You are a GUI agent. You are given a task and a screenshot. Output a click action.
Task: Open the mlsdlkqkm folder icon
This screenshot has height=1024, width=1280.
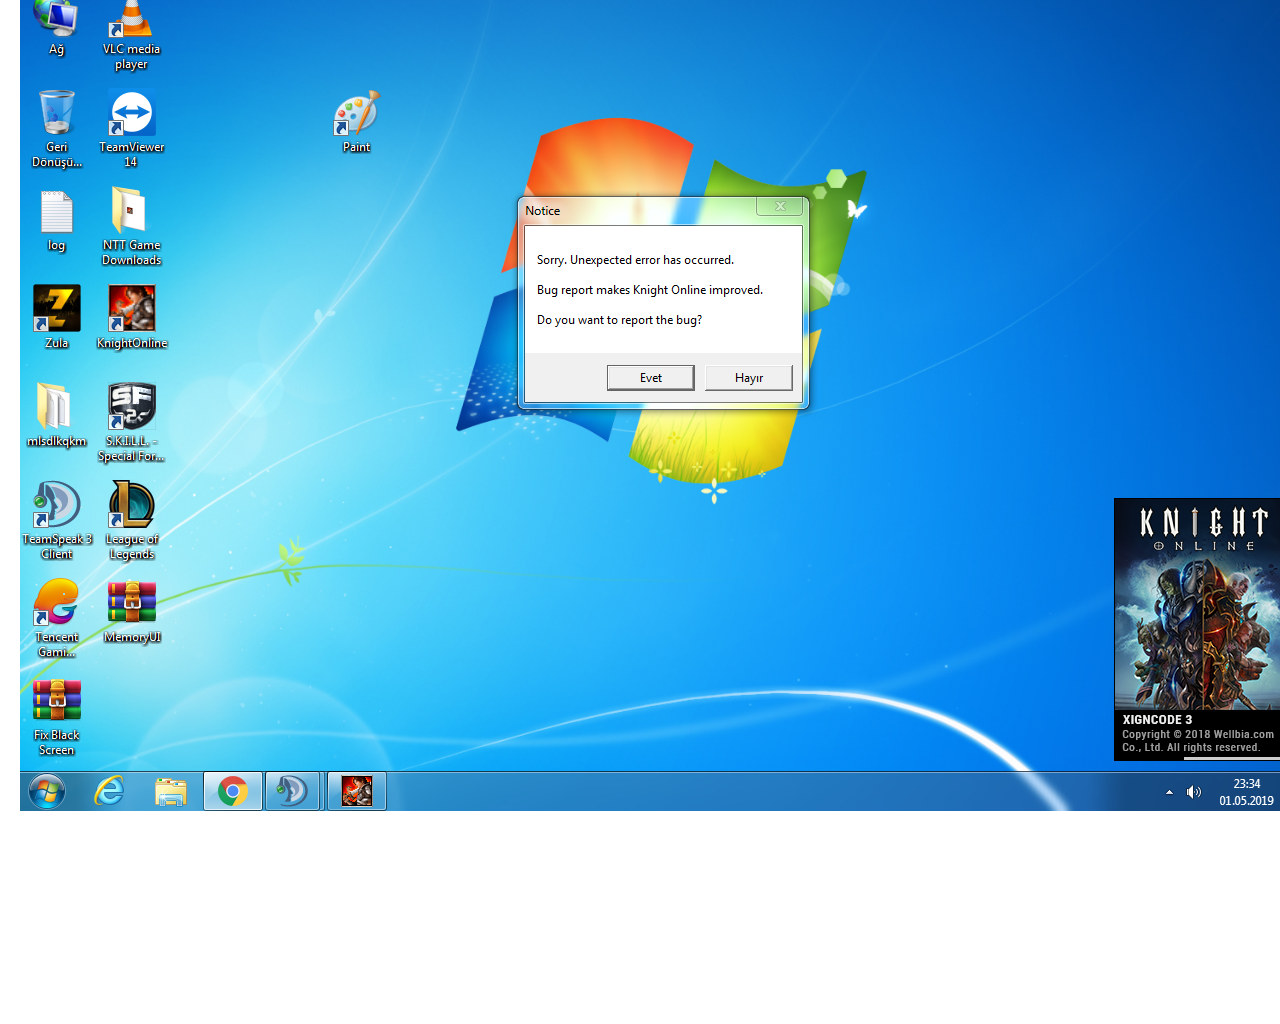pyautogui.click(x=57, y=415)
